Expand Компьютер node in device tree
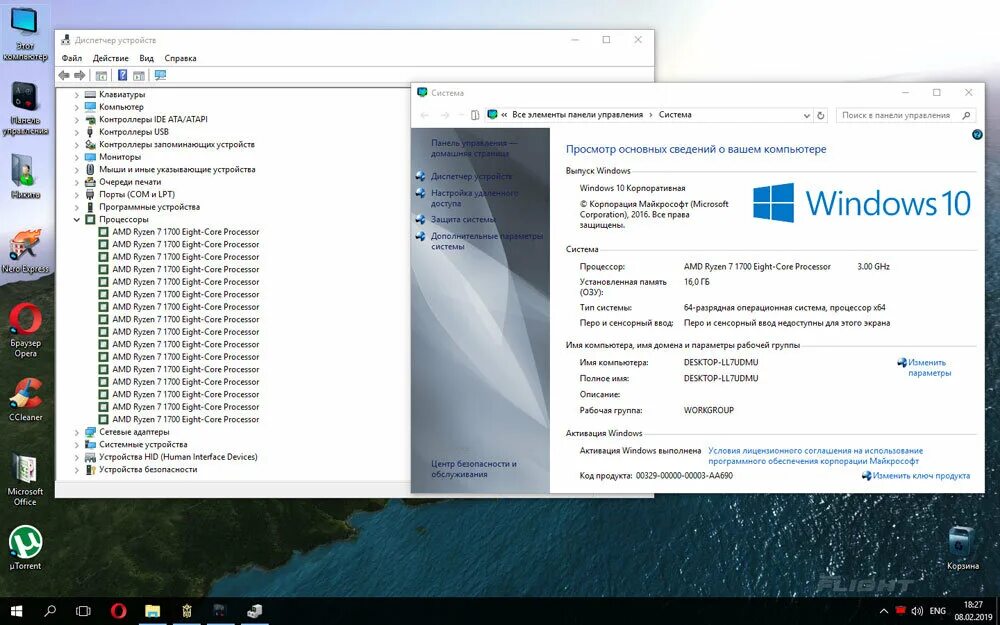 [x=77, y=107]
